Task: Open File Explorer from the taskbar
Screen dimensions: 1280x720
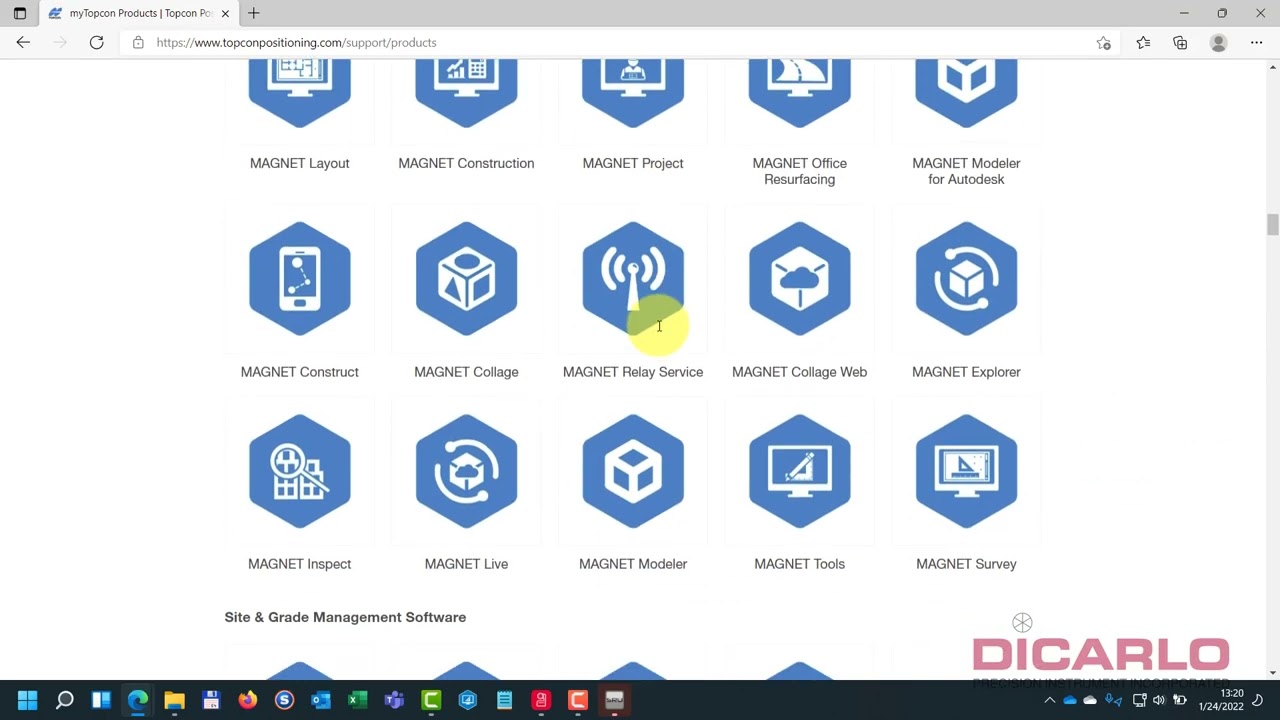Action: click(x=174, y=700)
